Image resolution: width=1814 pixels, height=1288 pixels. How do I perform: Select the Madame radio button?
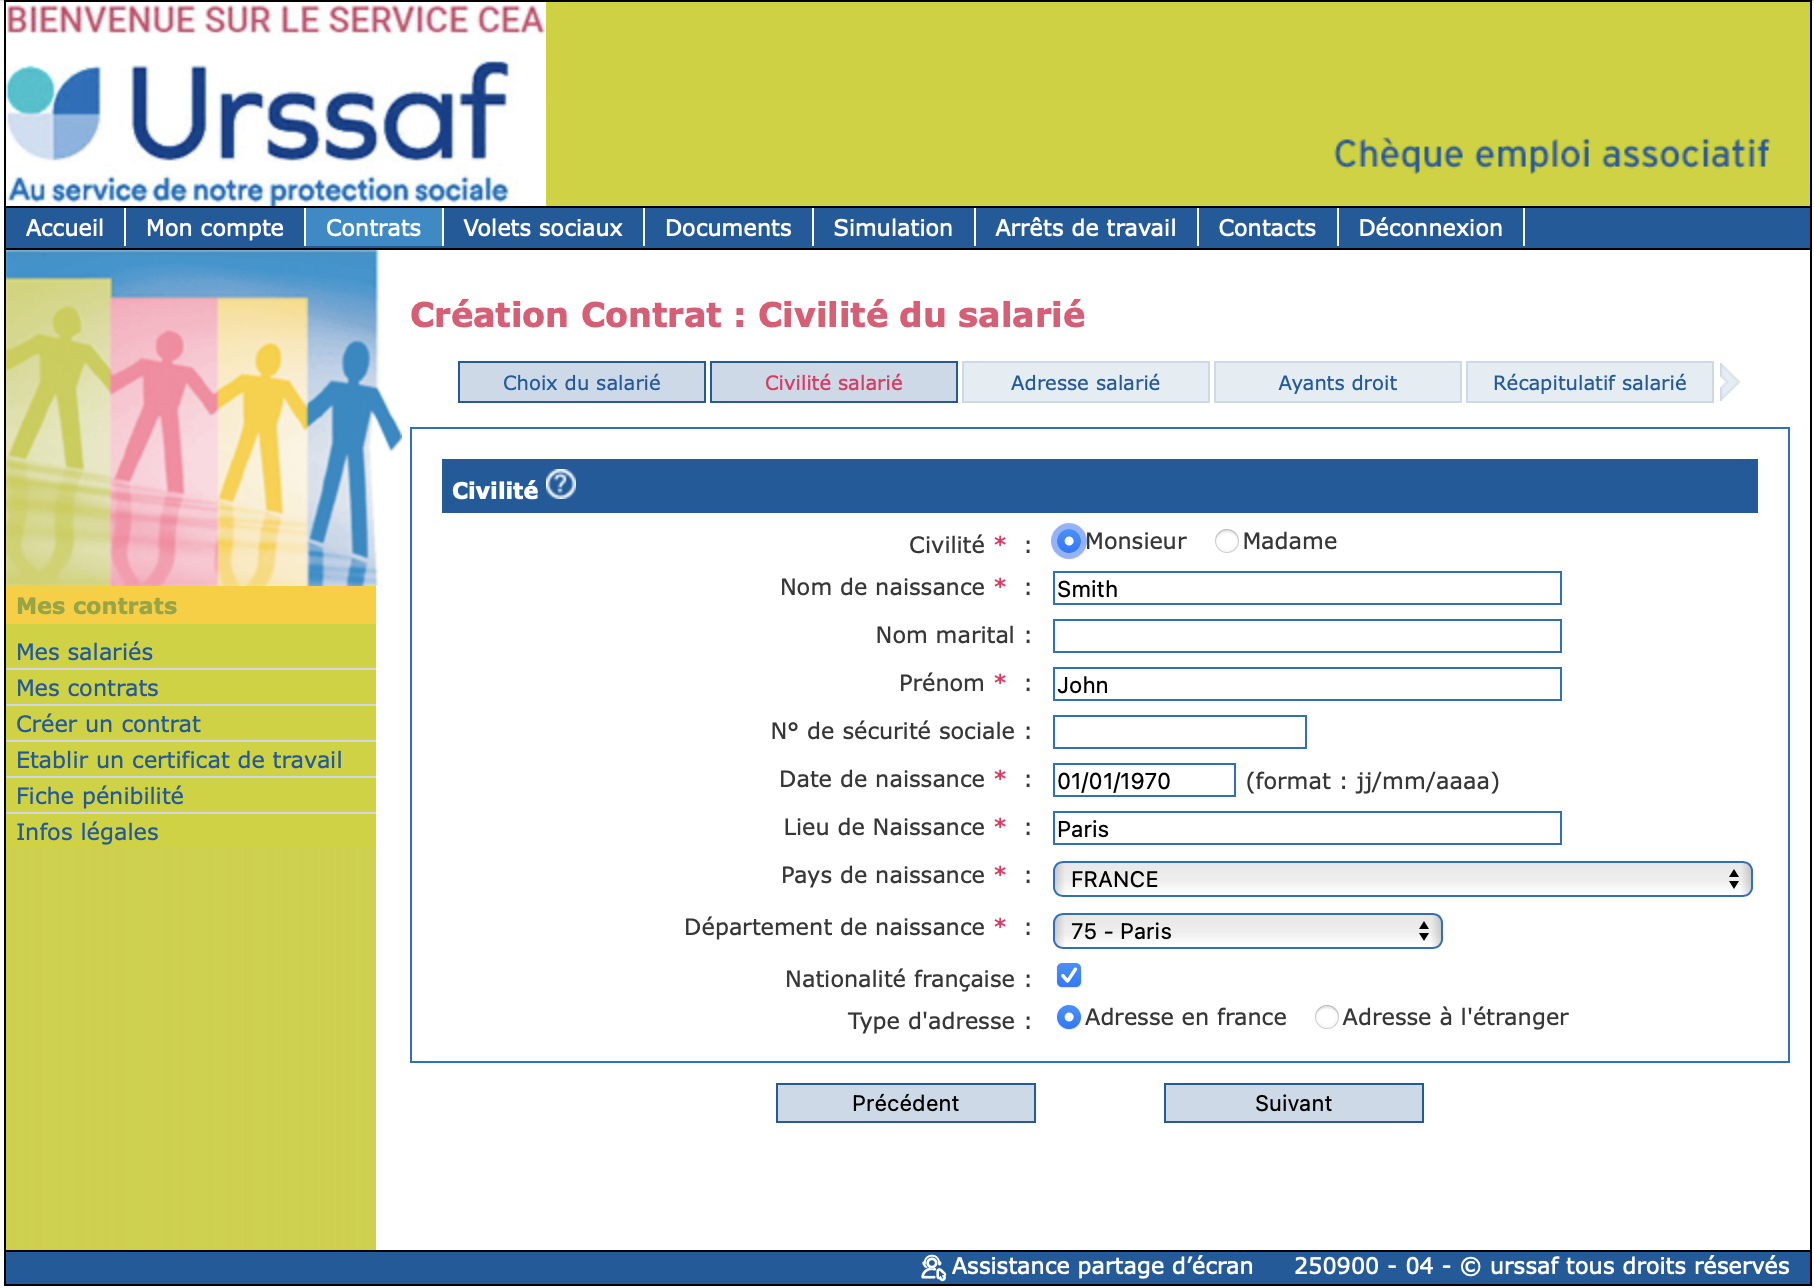(1226, 541)
